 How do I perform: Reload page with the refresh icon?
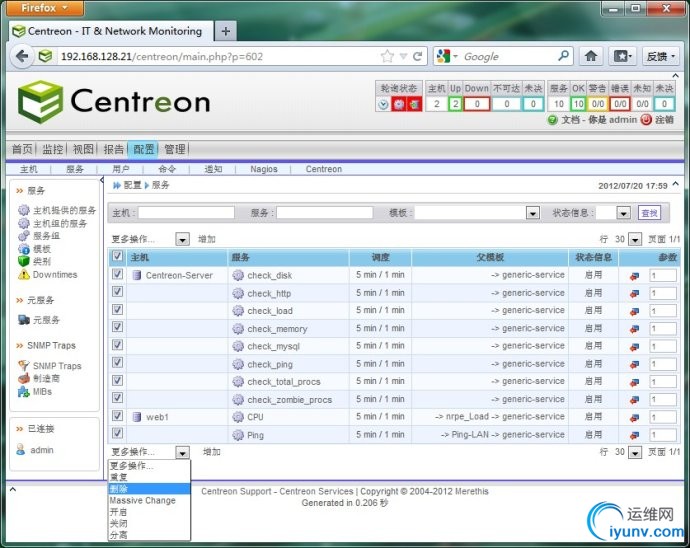click(x=418, y=56)
